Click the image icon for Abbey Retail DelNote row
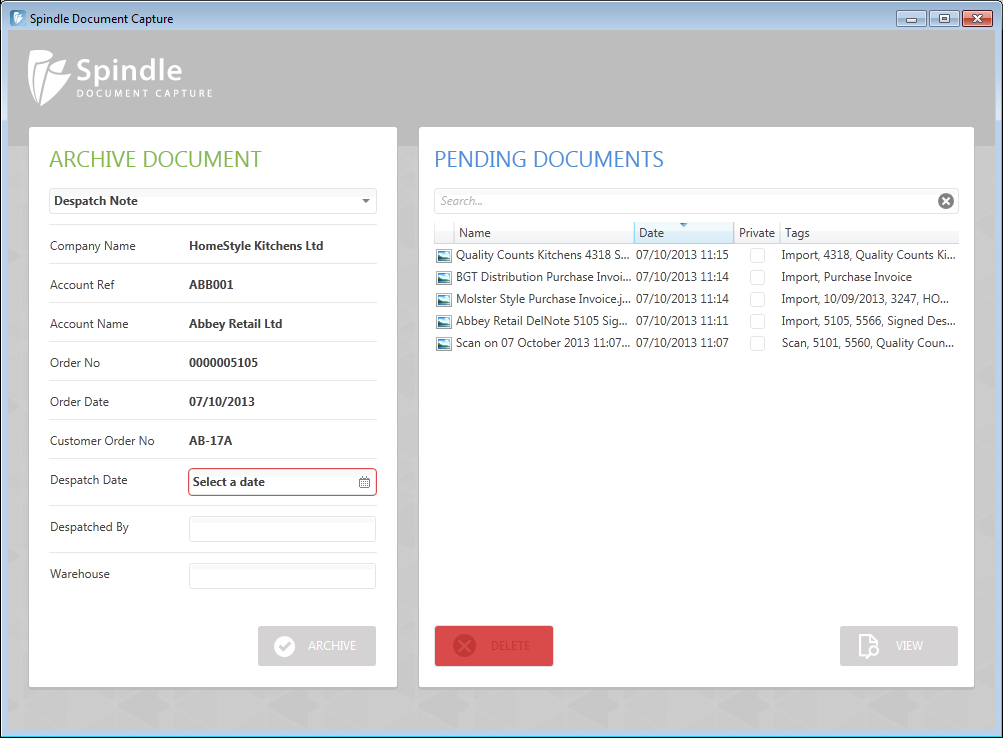Viewport: 1003px width, 738px height. click(443, 322)
